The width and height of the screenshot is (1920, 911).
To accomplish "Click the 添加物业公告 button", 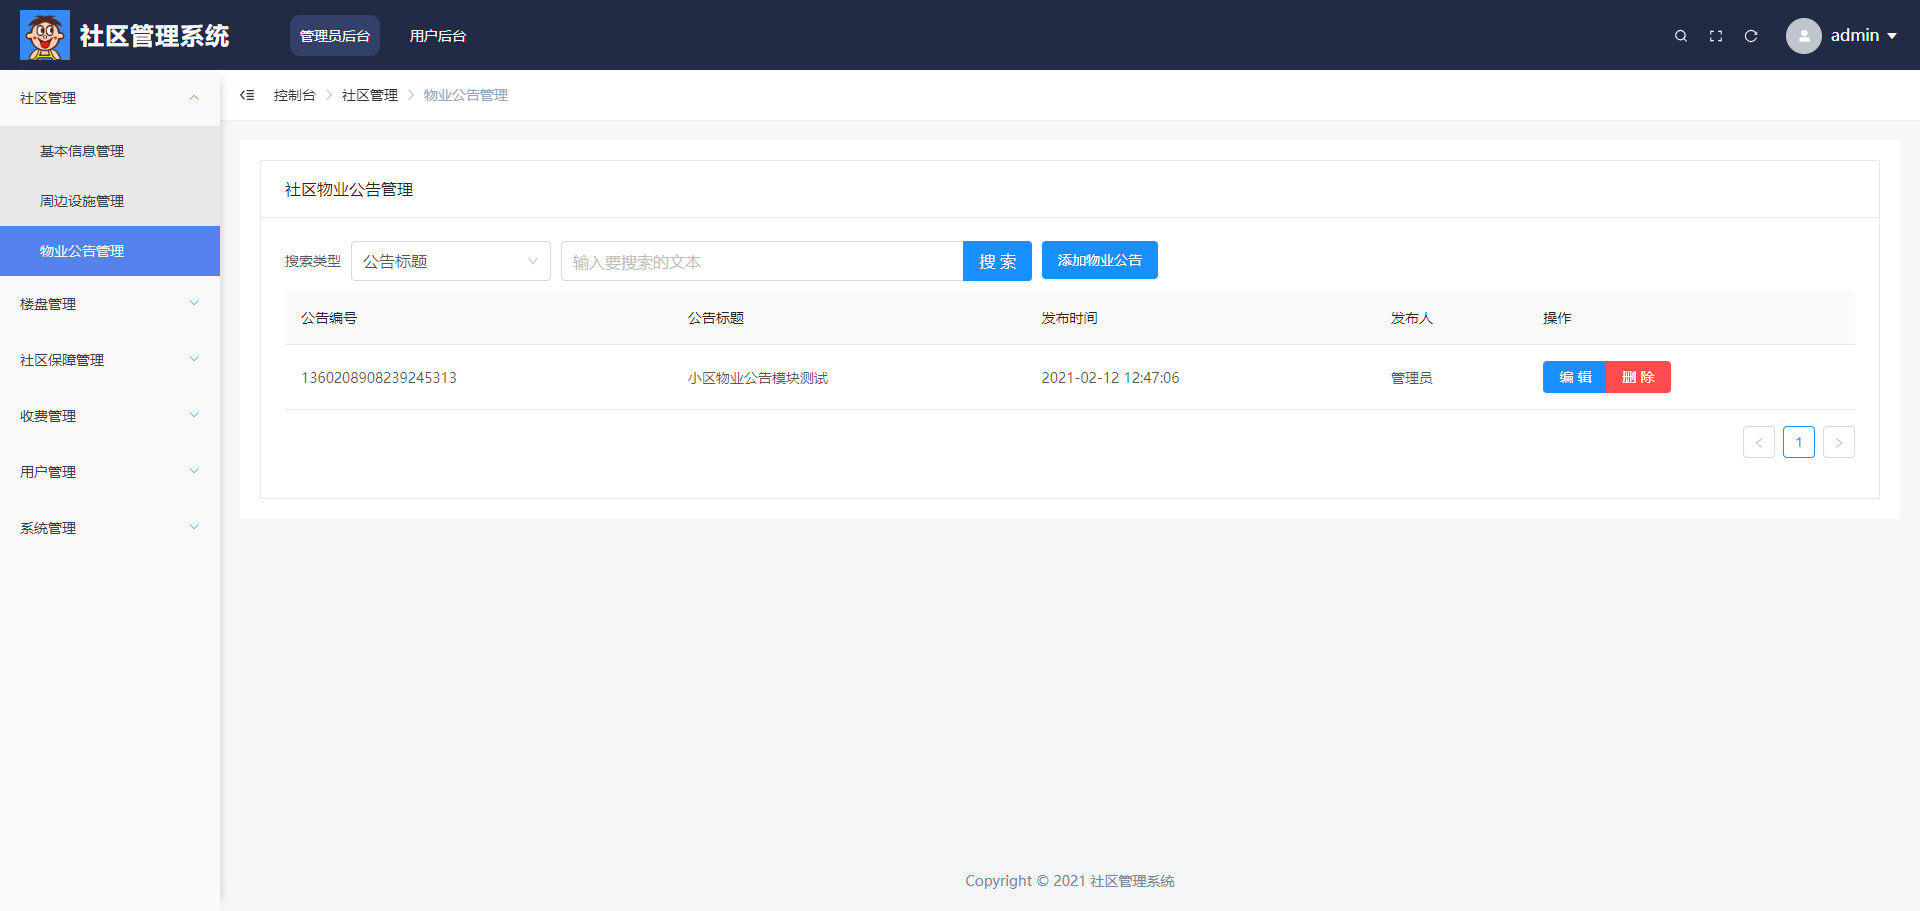I will (1099, 260).
